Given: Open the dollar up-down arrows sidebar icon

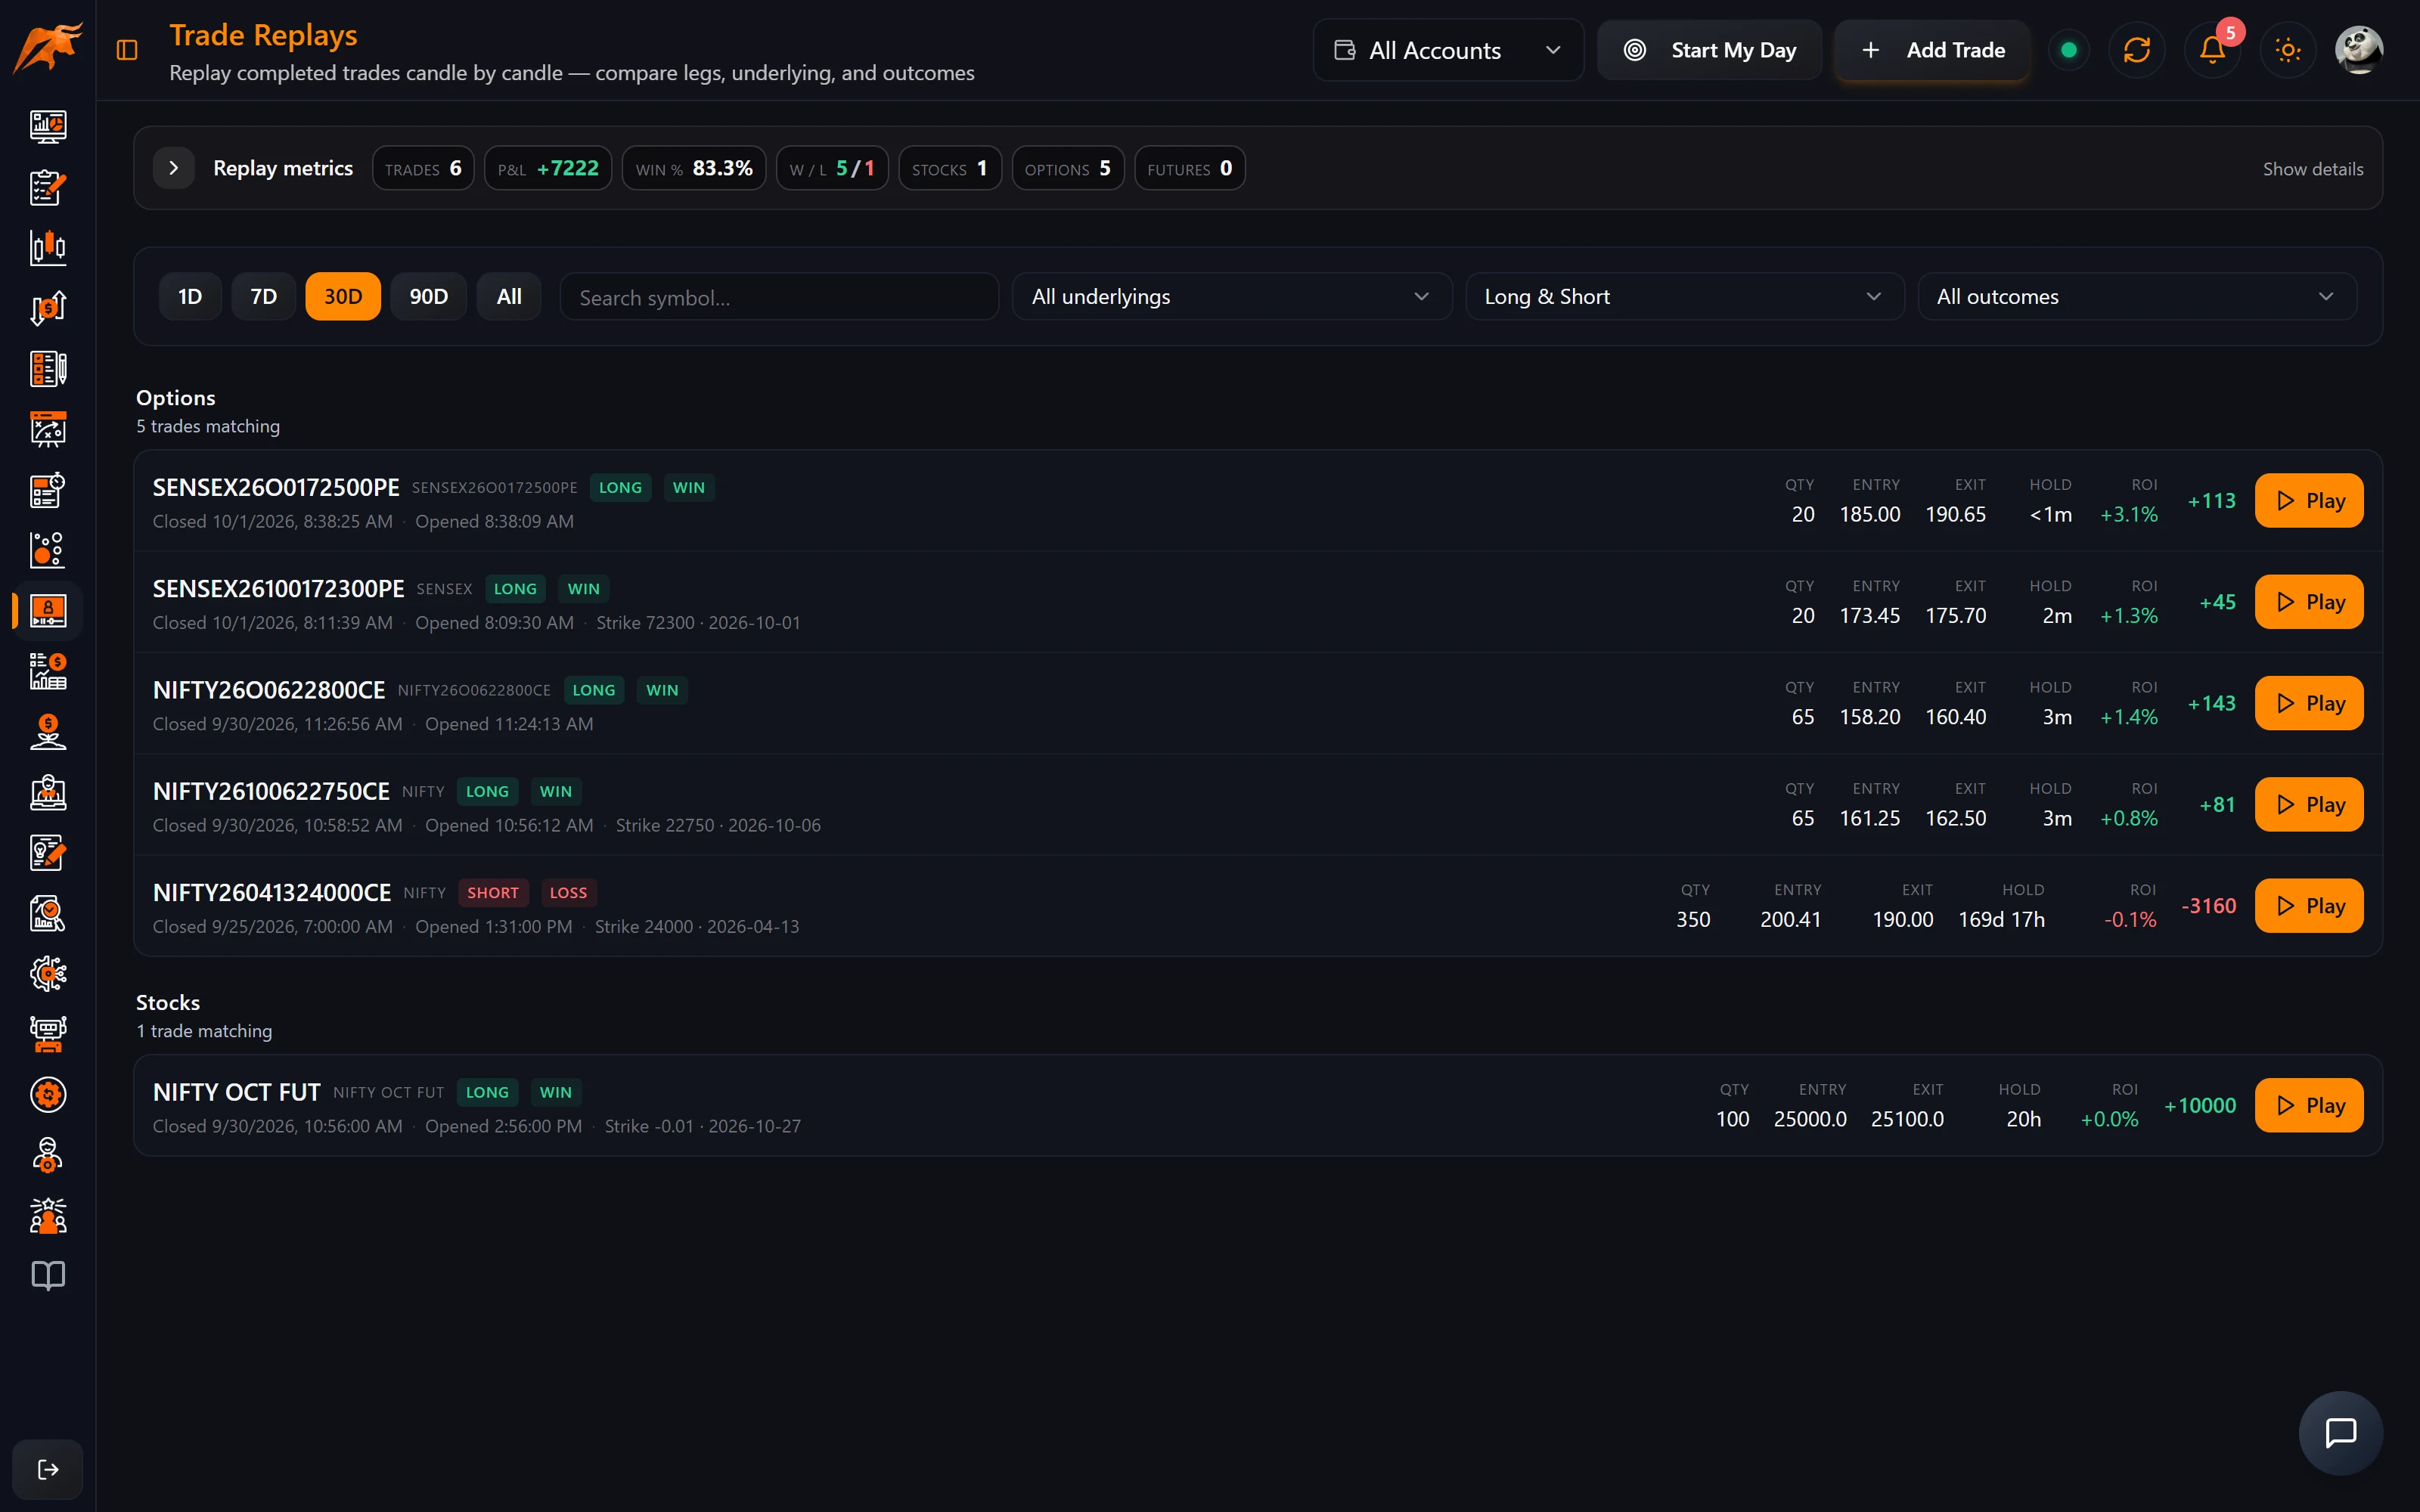Looking at the screenshot, I should [48, 308].
